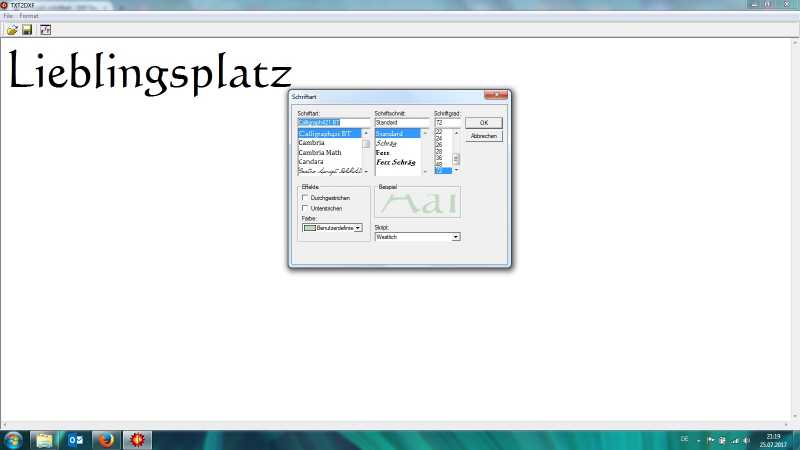Enable the Unterstrichen checkbox

(x=305, y=208)
